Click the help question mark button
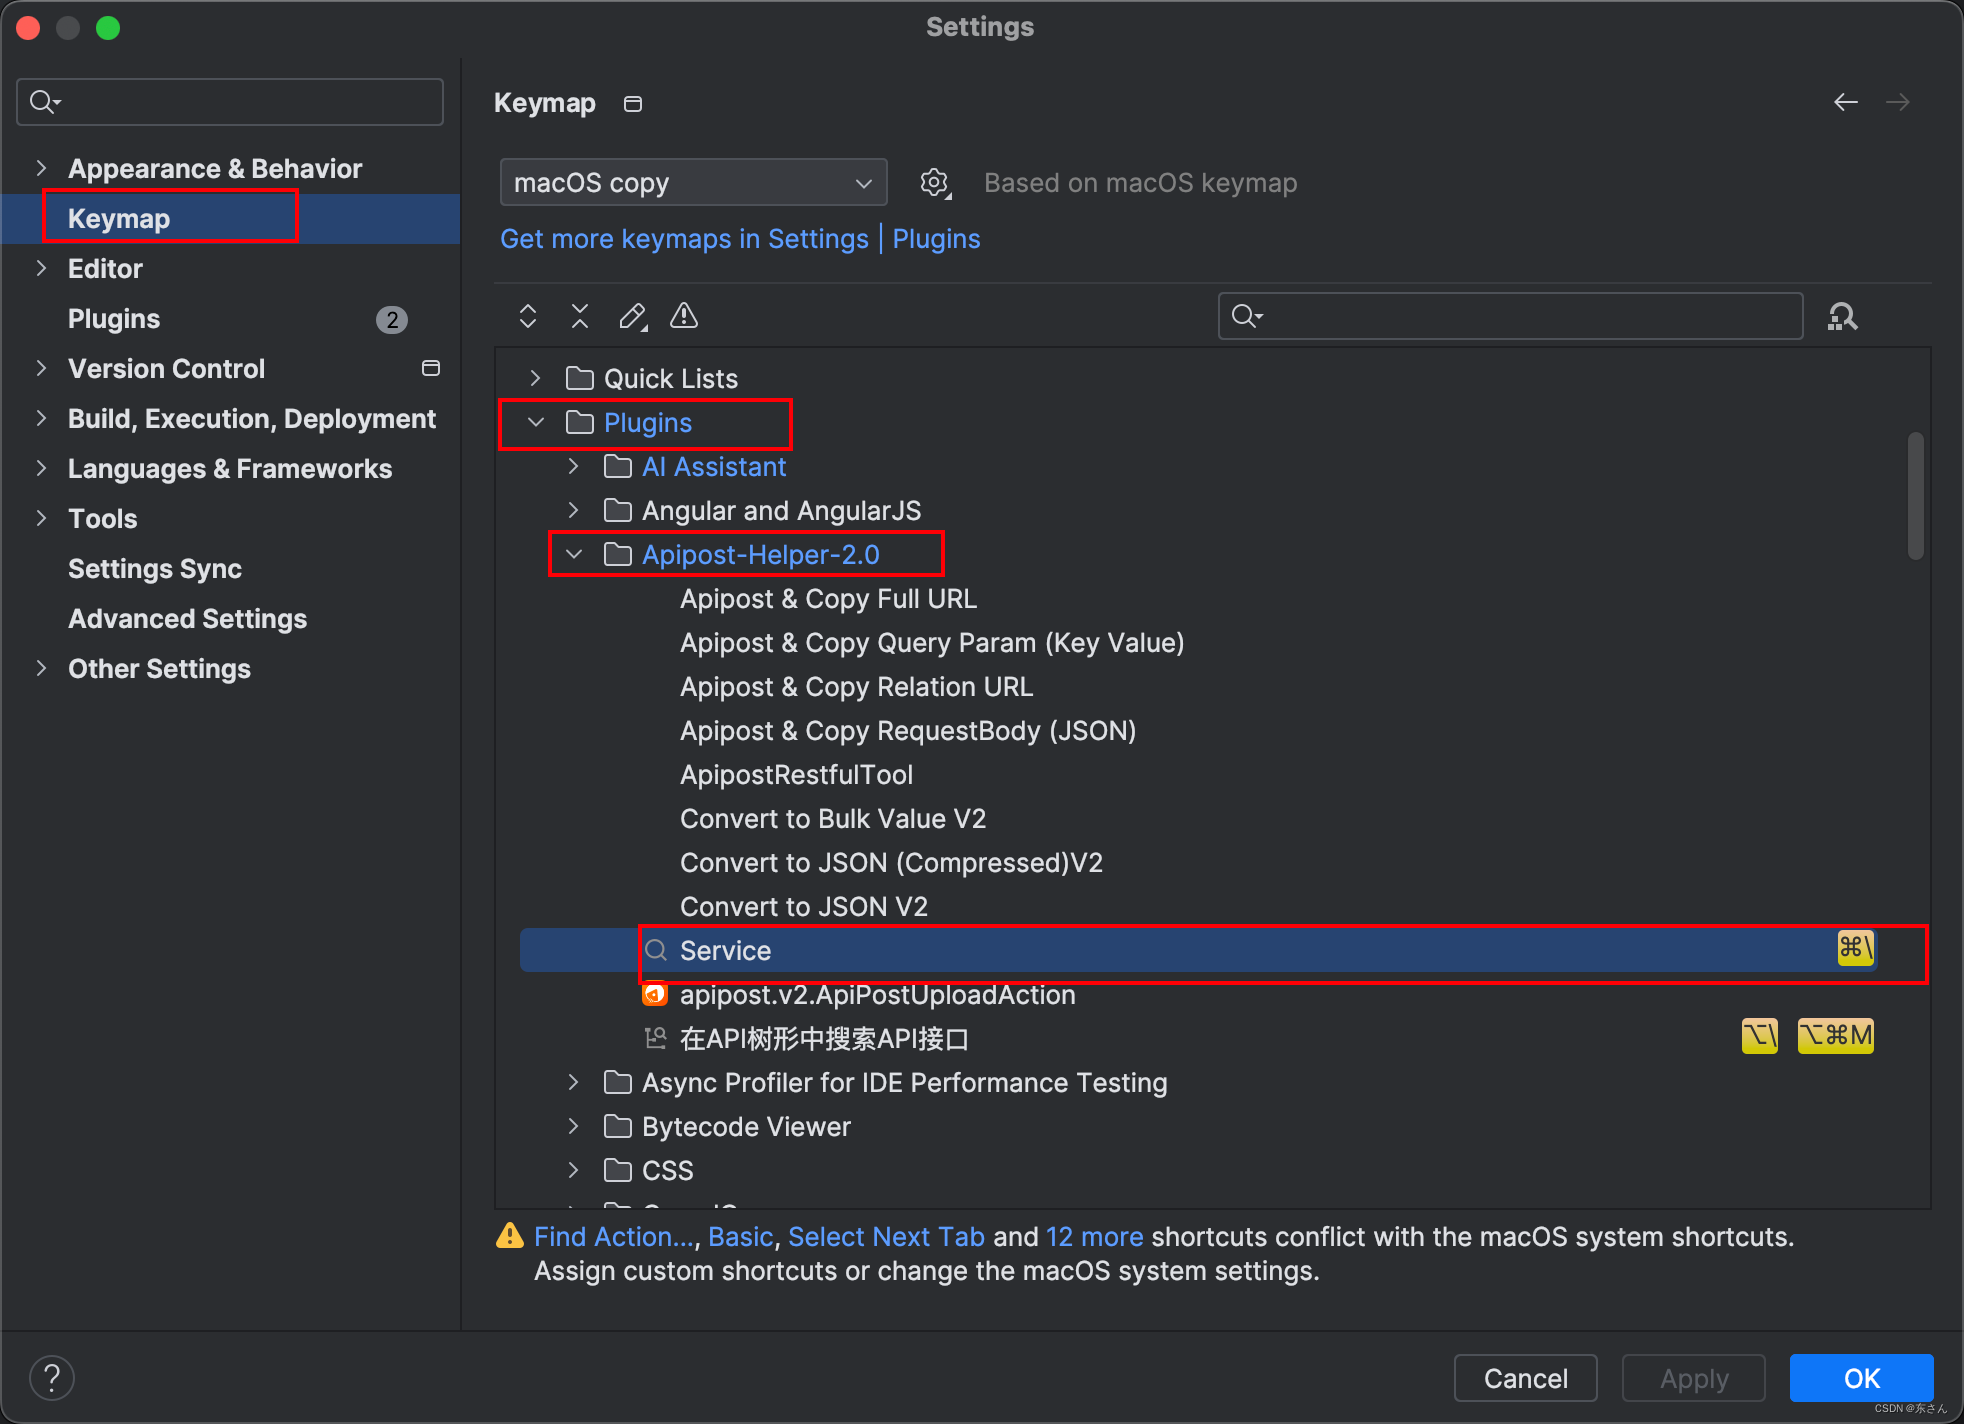This screenshot has height=1424, width=1964. 52,1378
